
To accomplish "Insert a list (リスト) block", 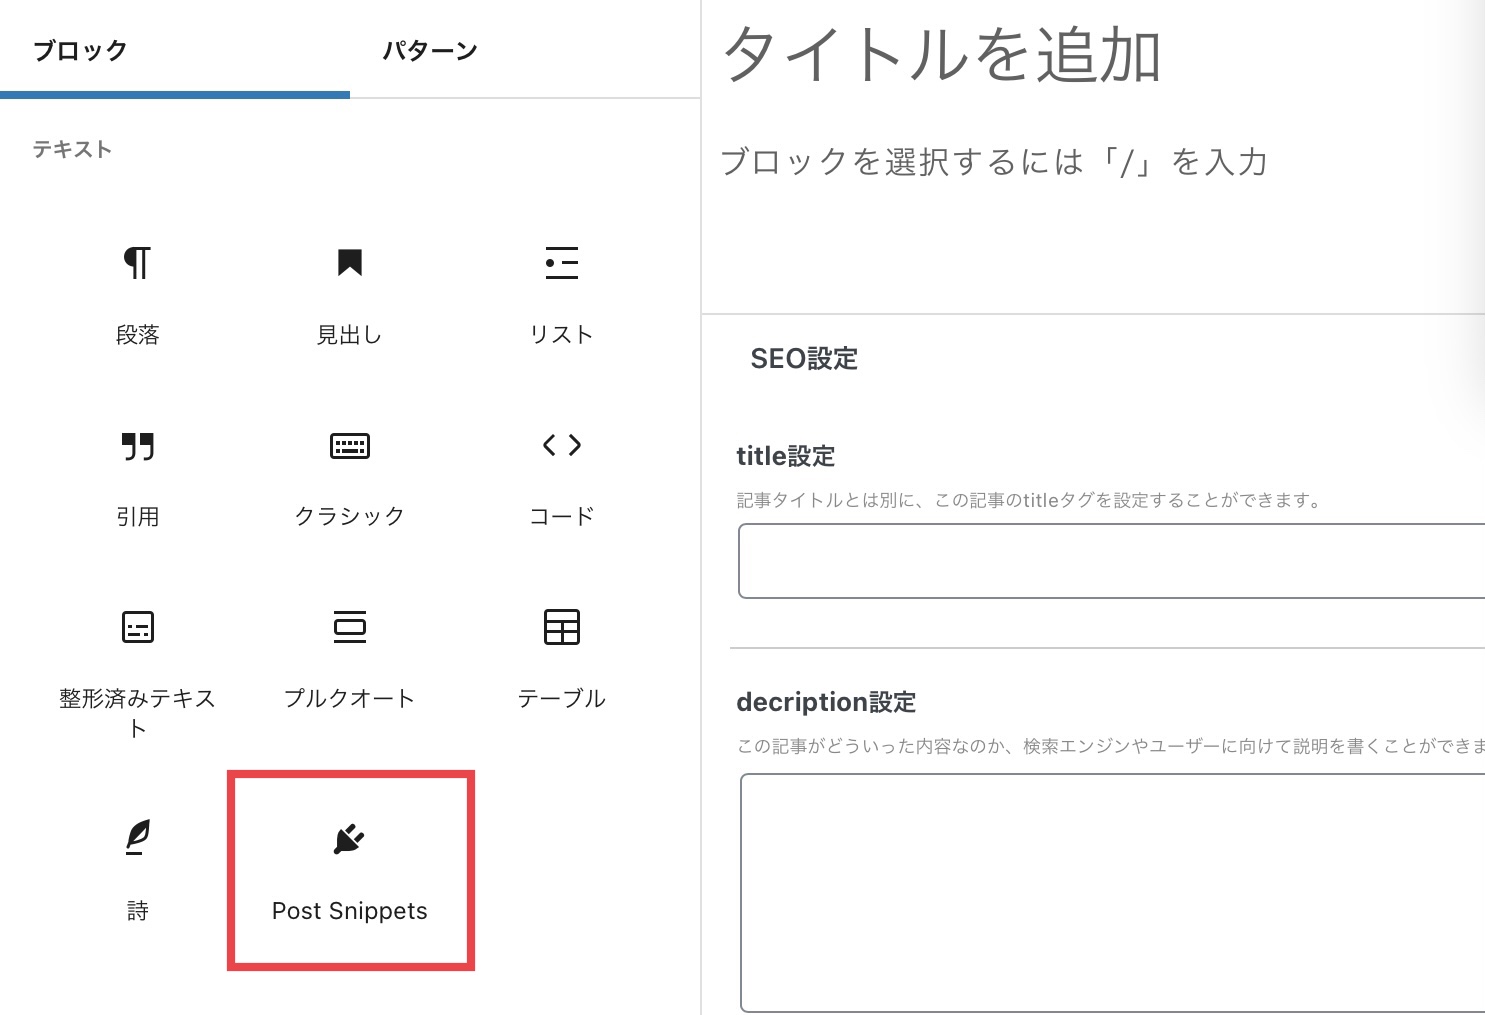I will 561,294.
